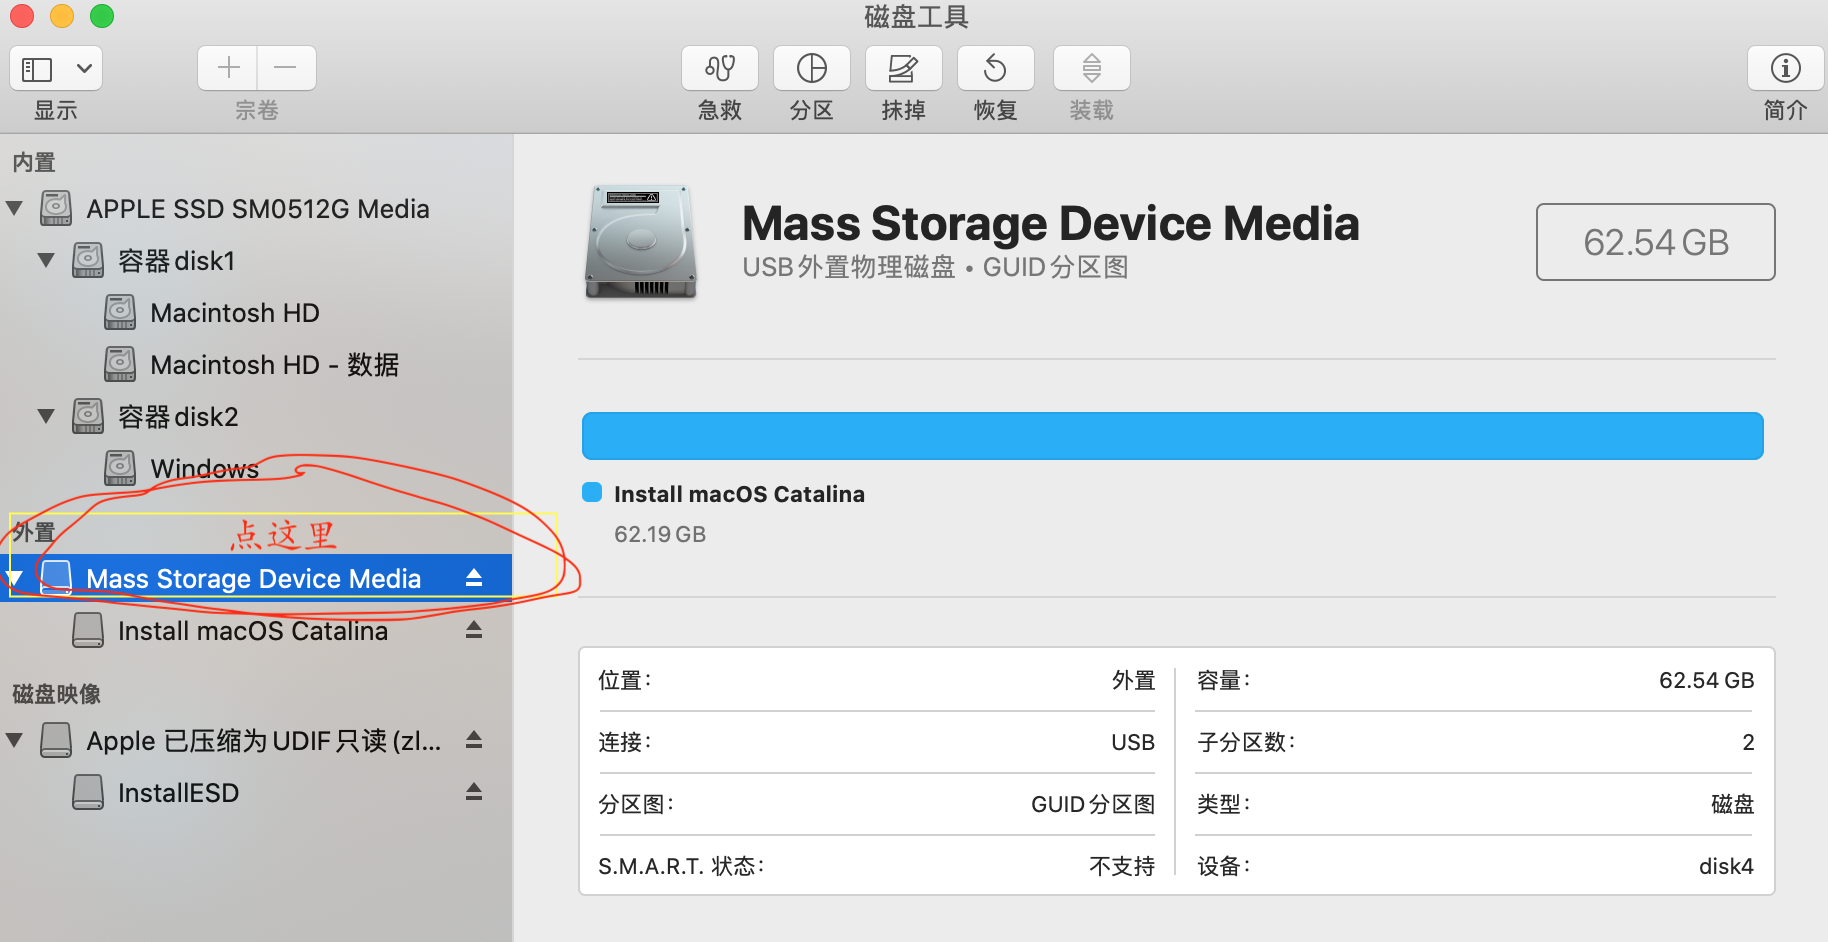Click the 装载 (Mount) toolbar icon
This screenshot has height=942, width=1828.
pos(1090,68)
